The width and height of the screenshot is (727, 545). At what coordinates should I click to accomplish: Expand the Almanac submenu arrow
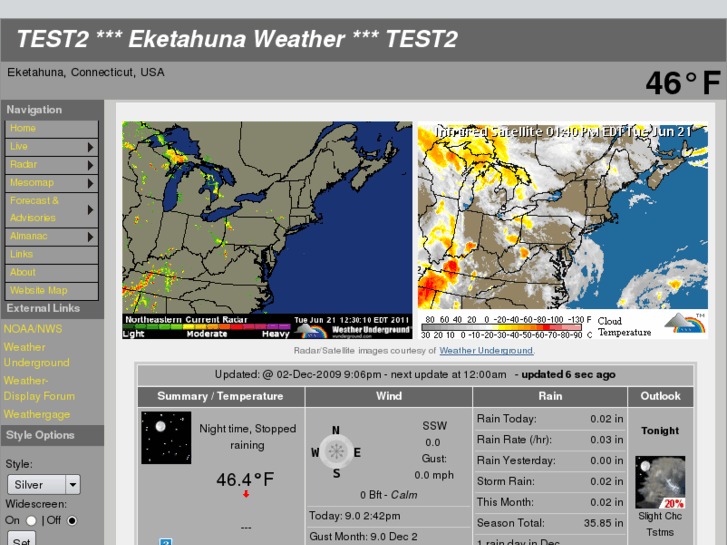pos(90,237)
